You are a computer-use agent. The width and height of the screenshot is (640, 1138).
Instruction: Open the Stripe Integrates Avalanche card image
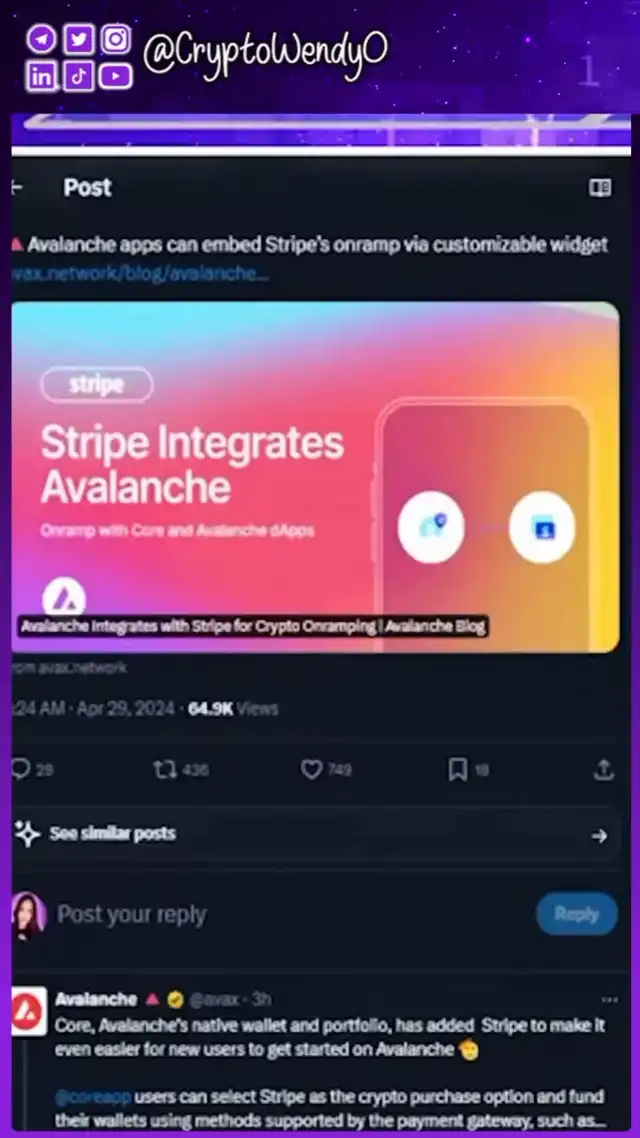pos(316,477)
